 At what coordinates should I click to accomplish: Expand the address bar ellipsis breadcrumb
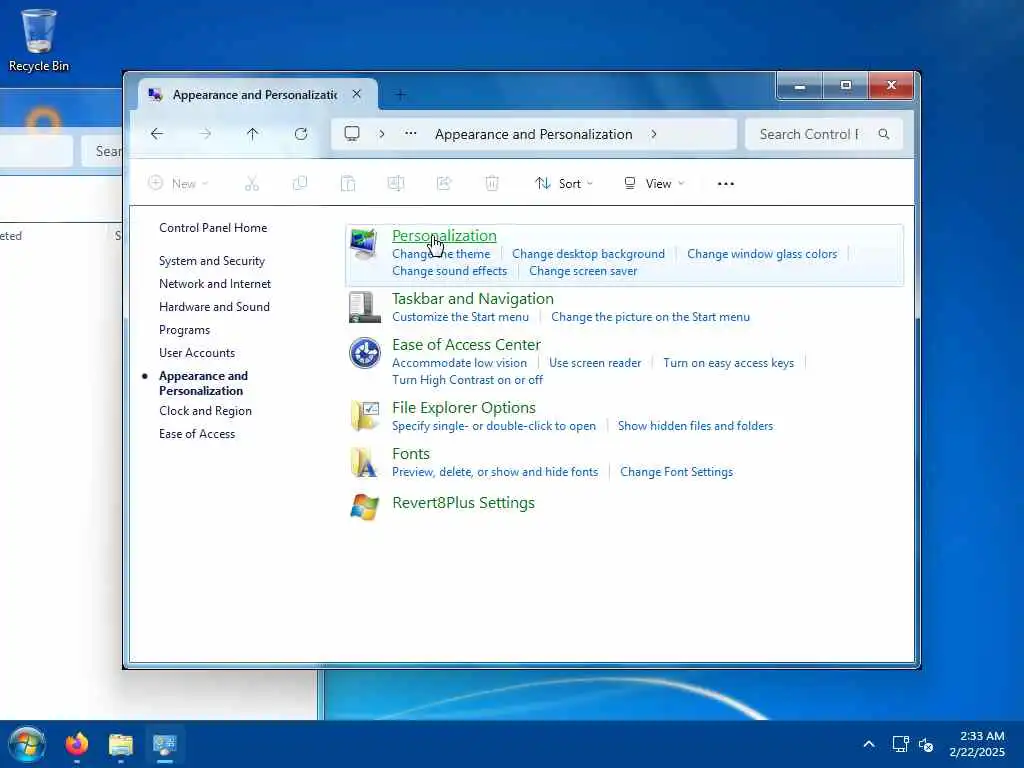coord(410,134)
